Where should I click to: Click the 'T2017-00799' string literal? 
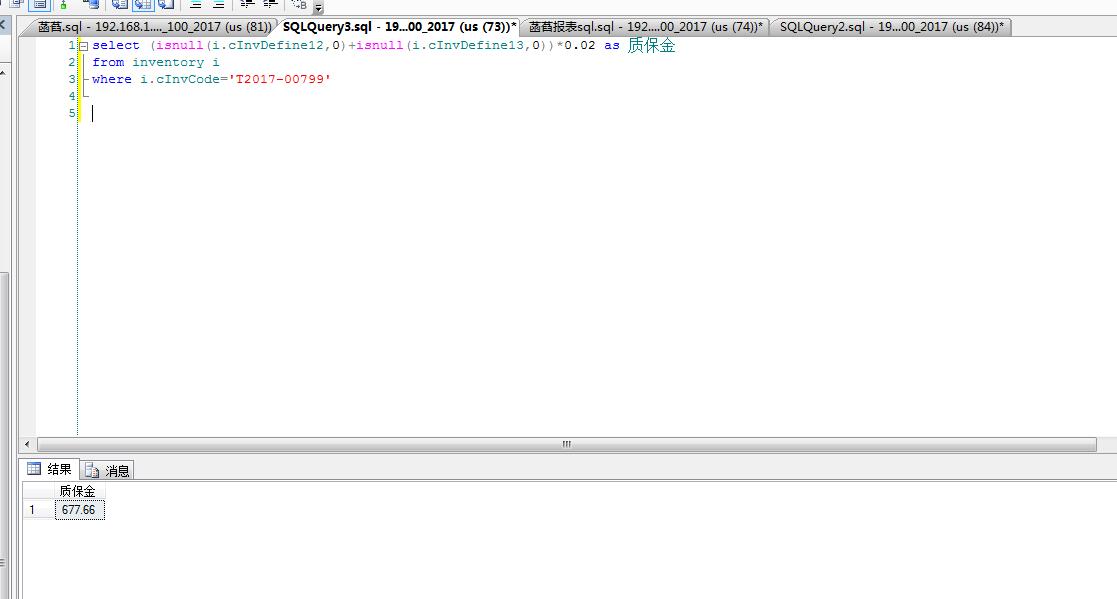point(280,80)
